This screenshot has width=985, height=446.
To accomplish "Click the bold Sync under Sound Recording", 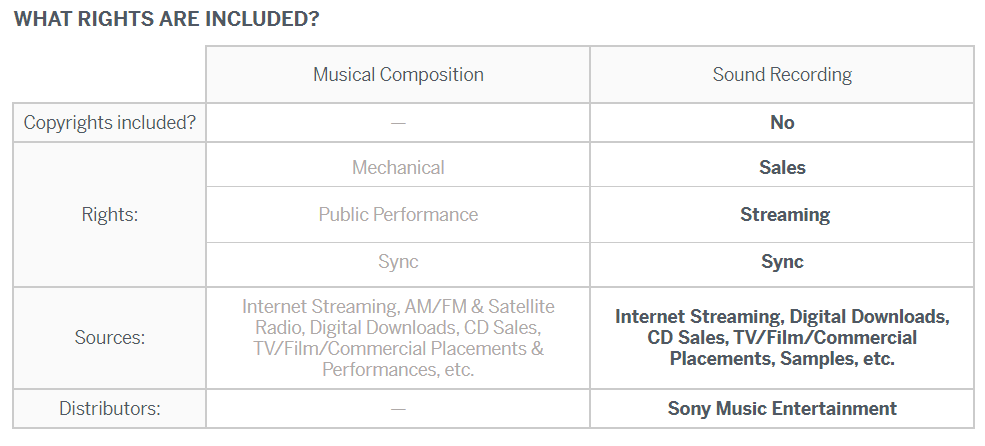I will tap(782, 262).
